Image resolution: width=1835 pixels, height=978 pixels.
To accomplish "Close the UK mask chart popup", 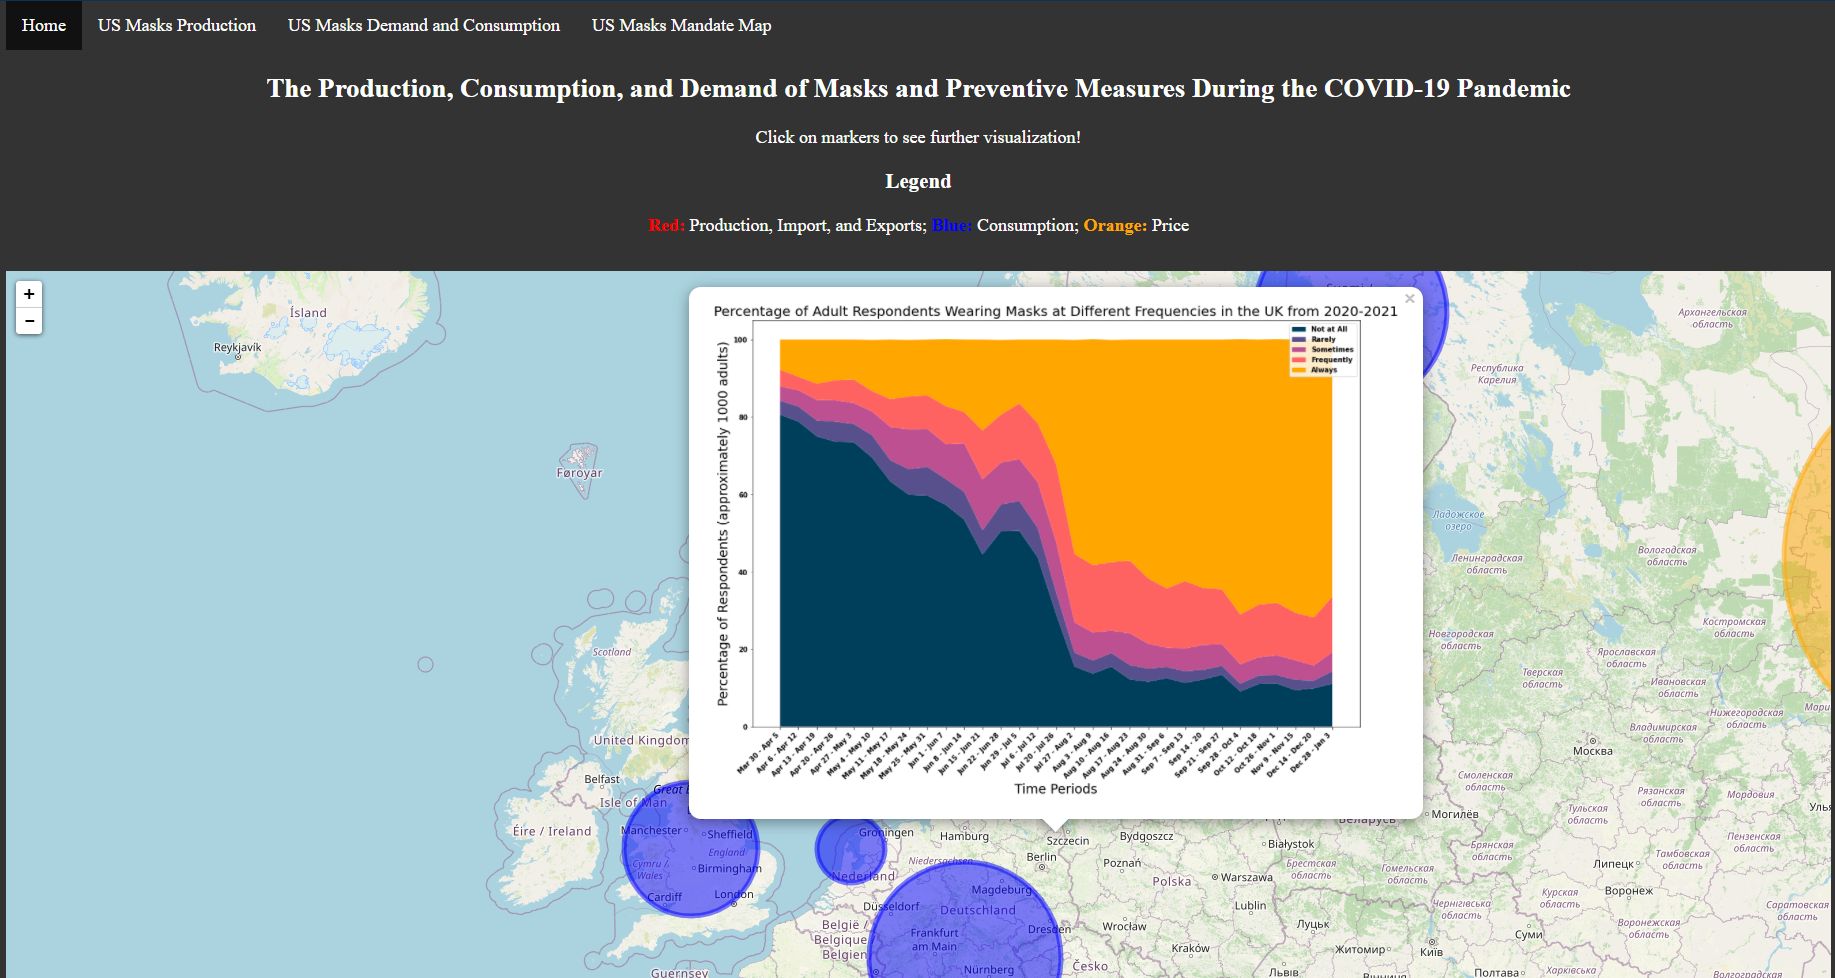I will [x=1410, y=299].
